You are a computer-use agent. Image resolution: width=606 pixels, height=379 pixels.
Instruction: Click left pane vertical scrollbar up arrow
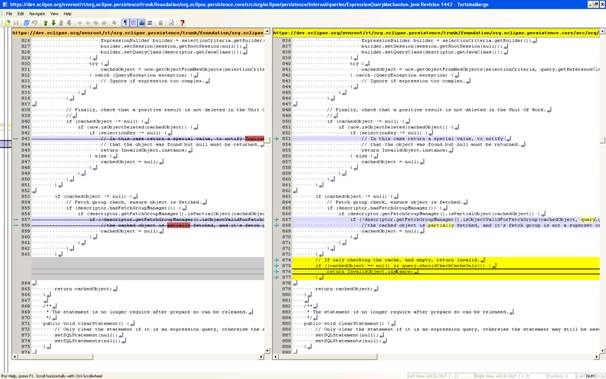pos(267,32)
